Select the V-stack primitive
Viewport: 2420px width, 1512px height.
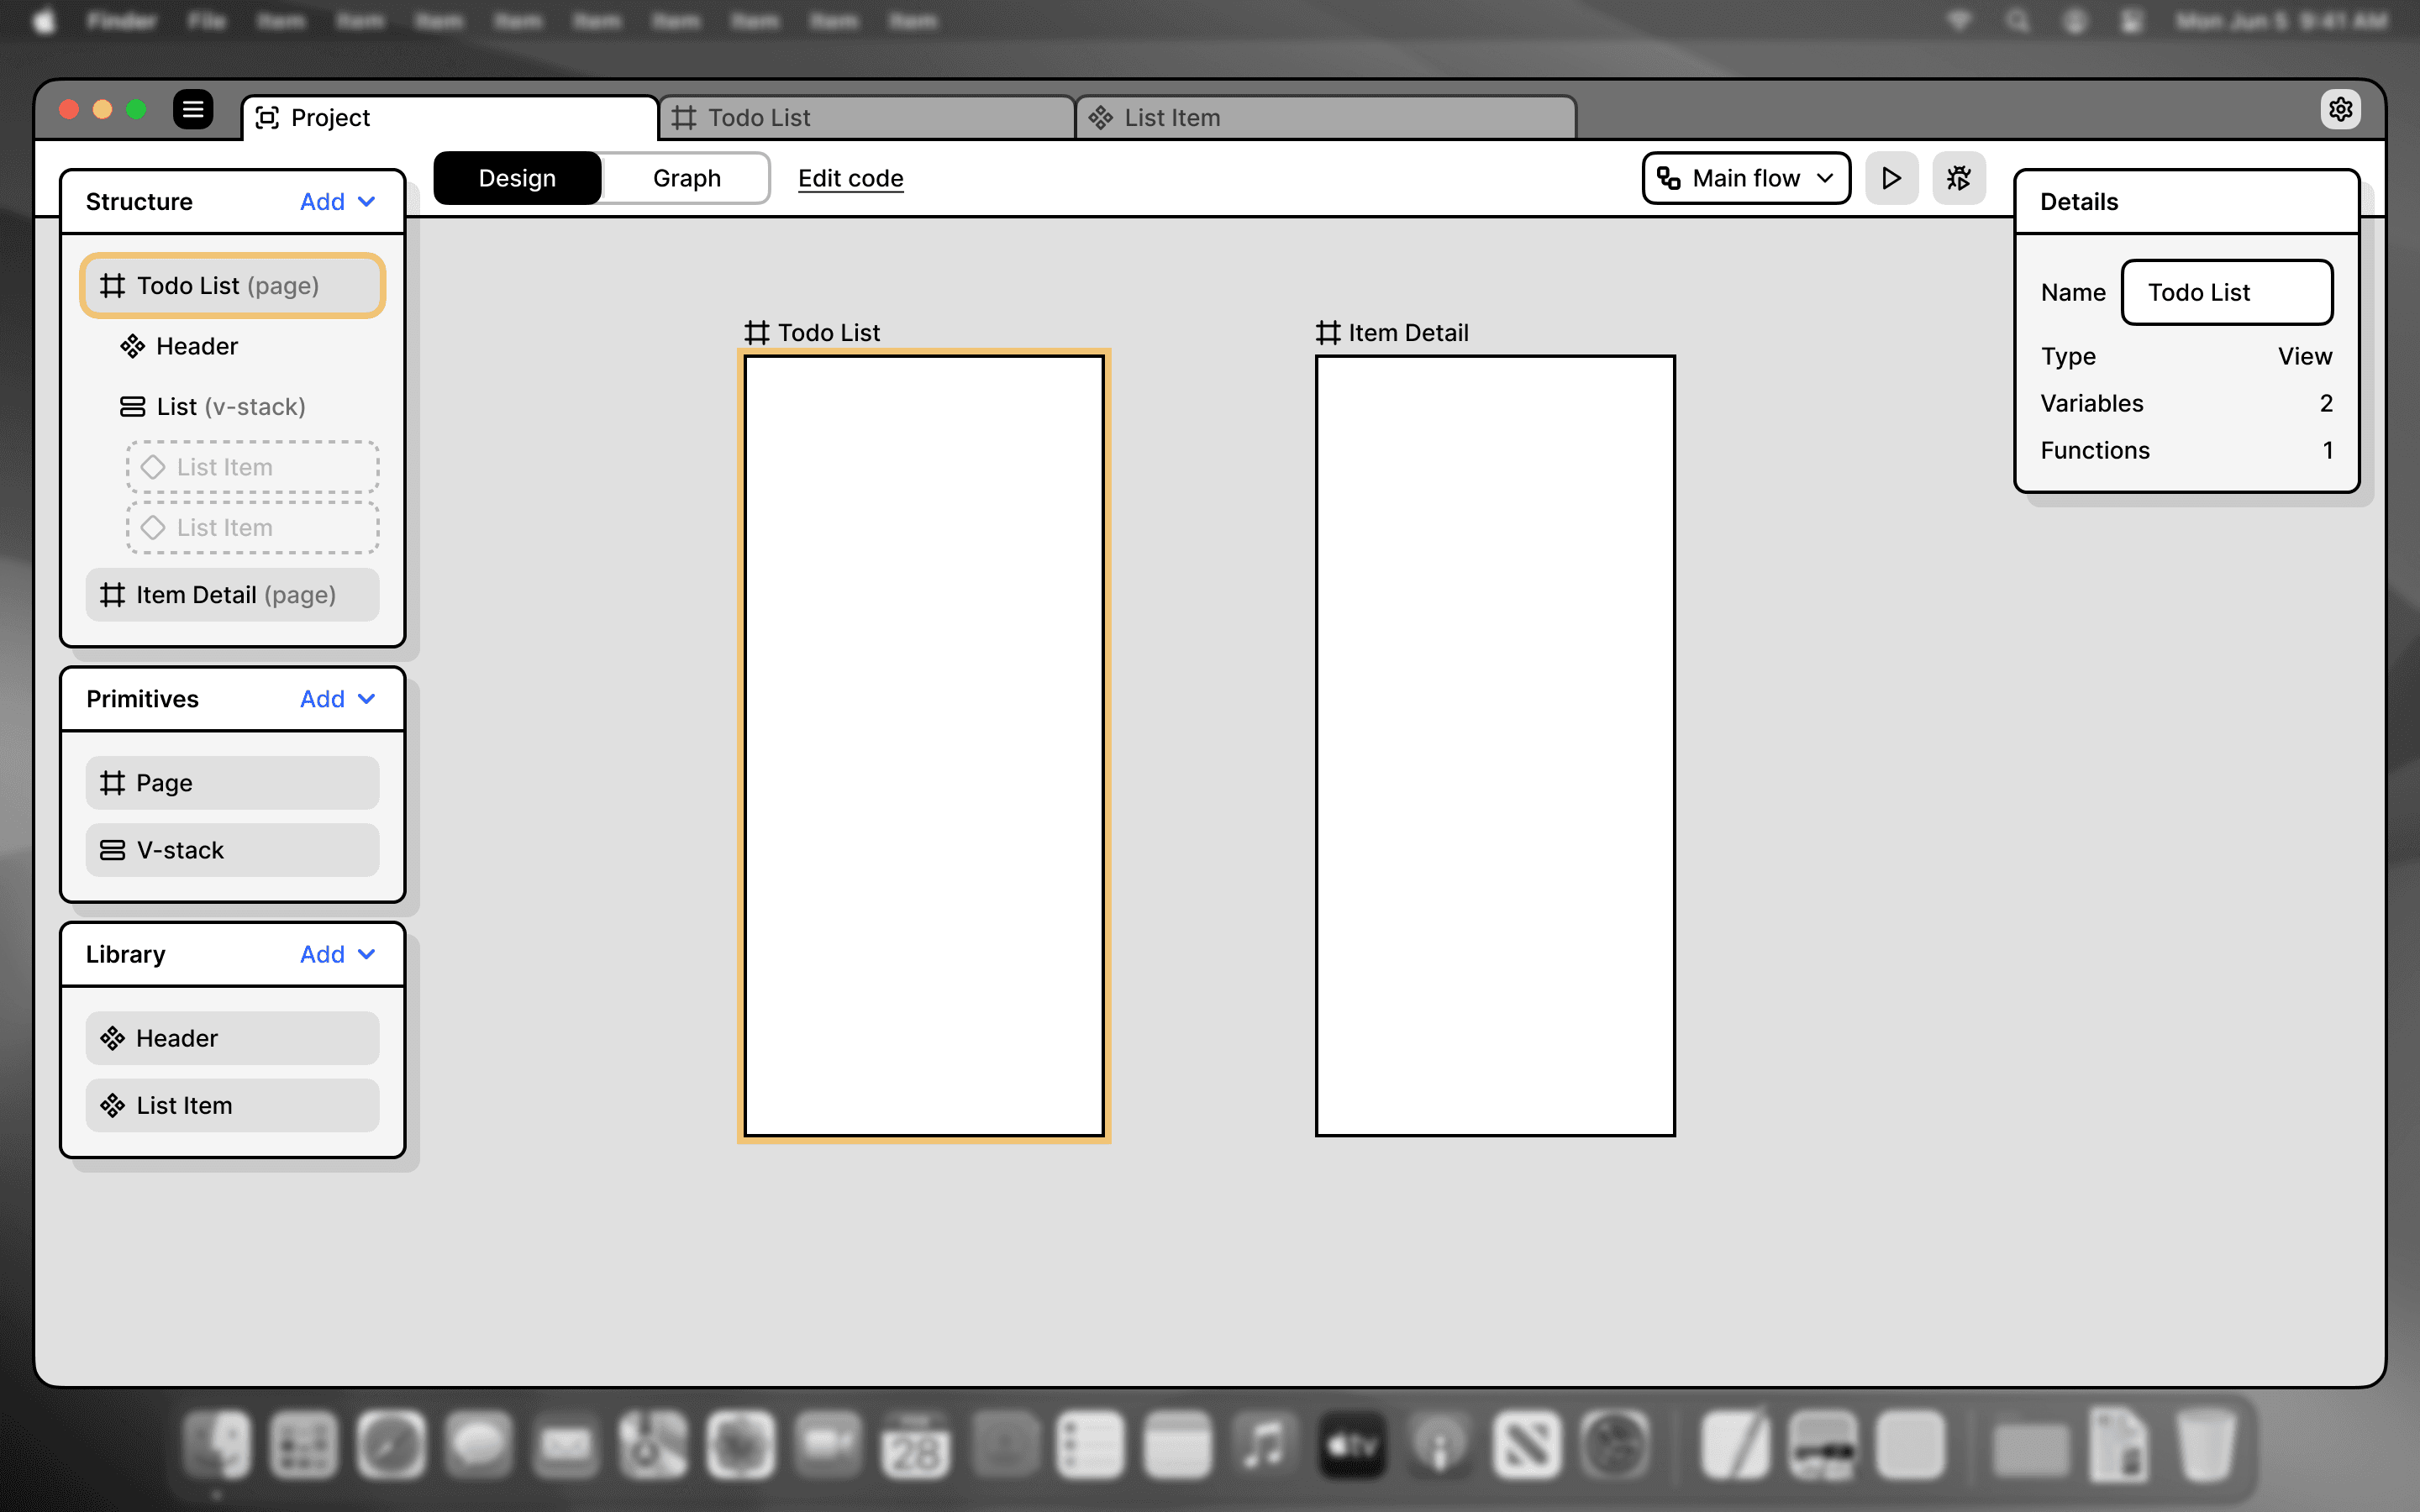pyautogui.click(x=232, y=850)
